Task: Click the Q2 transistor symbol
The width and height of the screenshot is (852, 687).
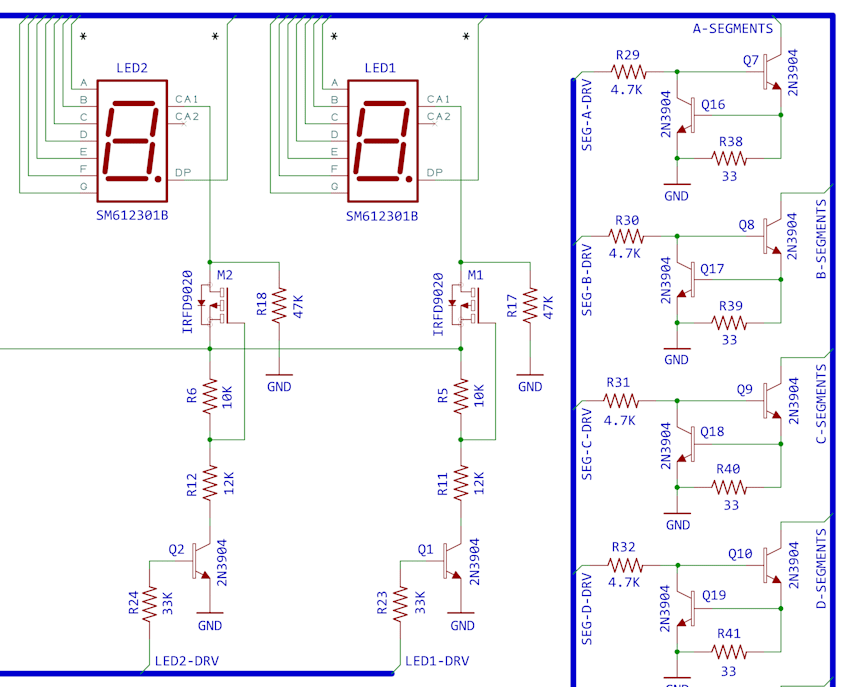Action: click(201, 561)
